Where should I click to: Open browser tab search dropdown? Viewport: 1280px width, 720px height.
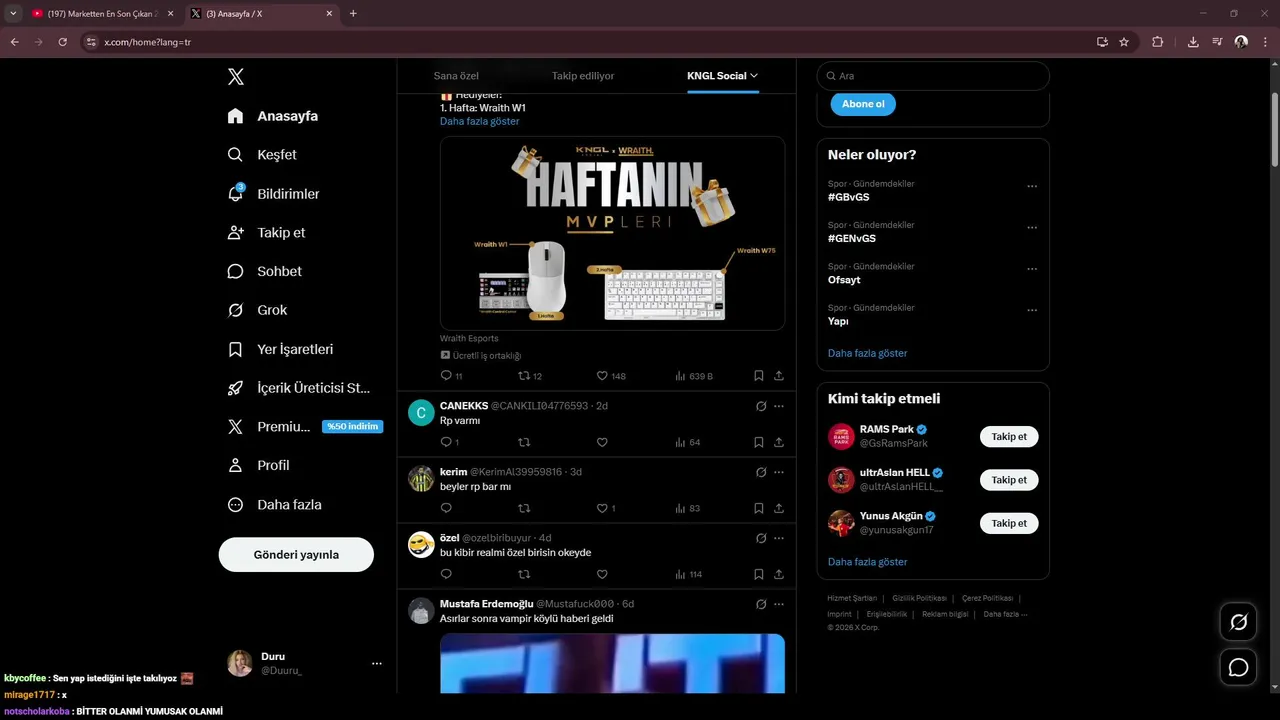(13, 13)
